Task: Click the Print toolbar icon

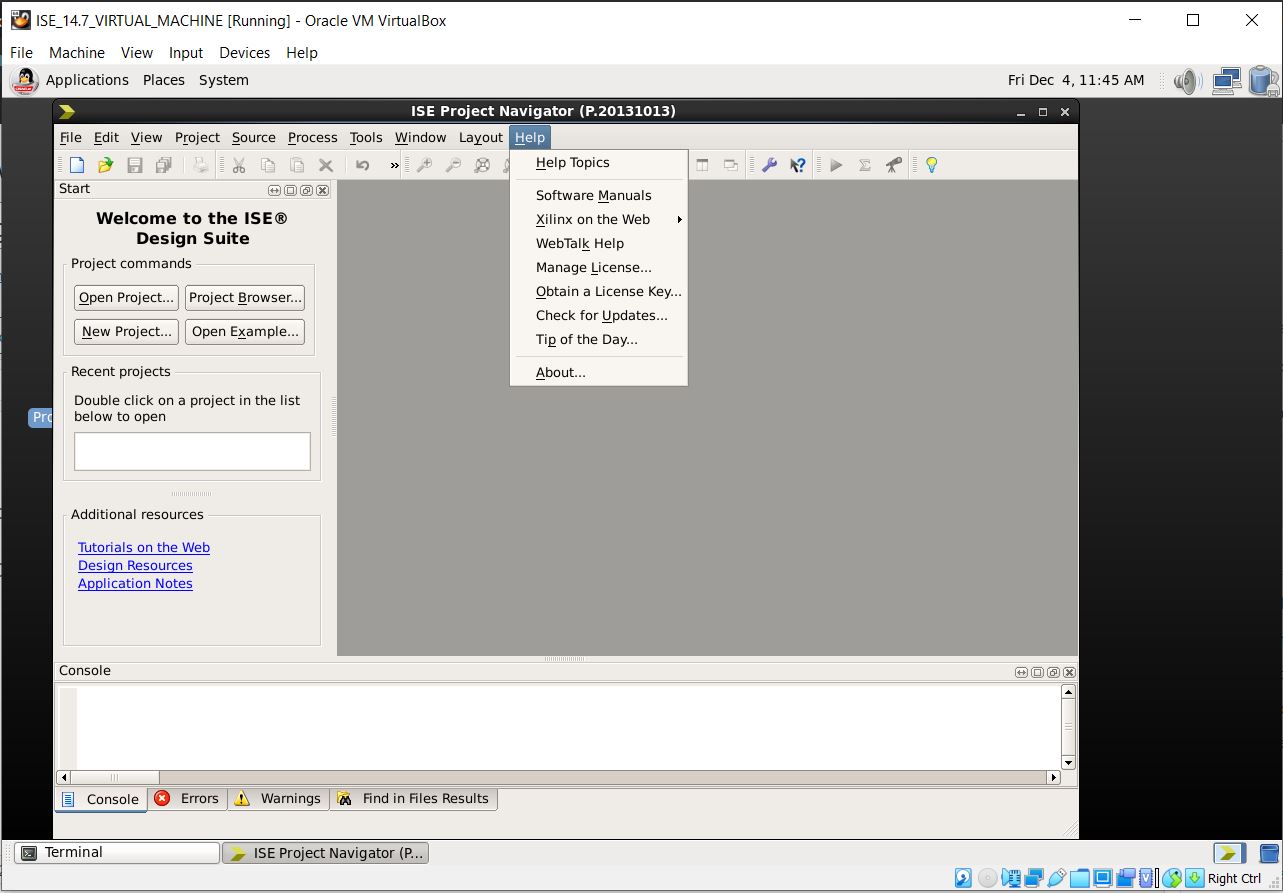Action: 201,165
